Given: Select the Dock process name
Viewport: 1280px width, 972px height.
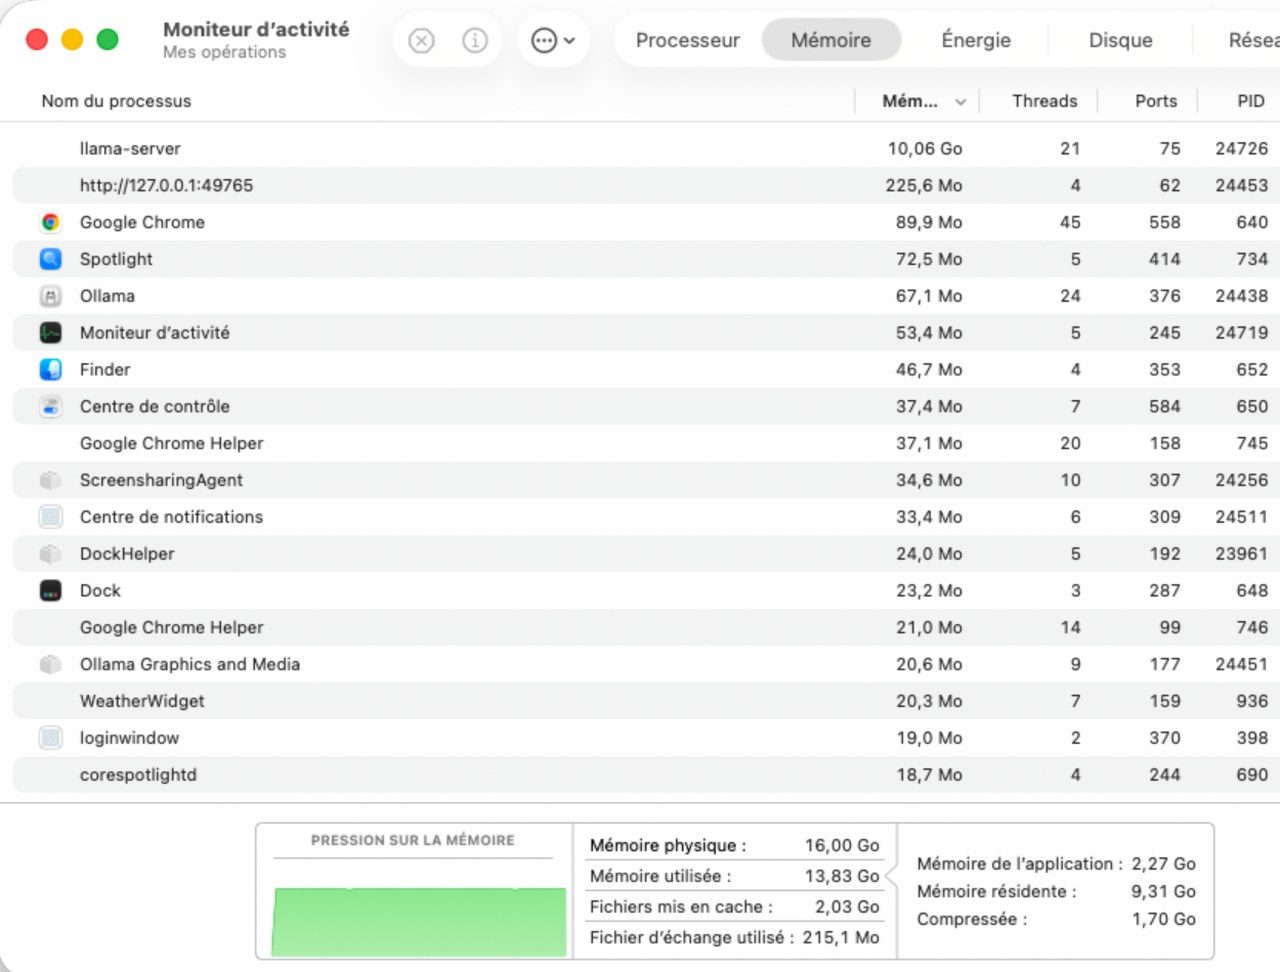Looking at the screenshot, I should click(x=100, y=591).
